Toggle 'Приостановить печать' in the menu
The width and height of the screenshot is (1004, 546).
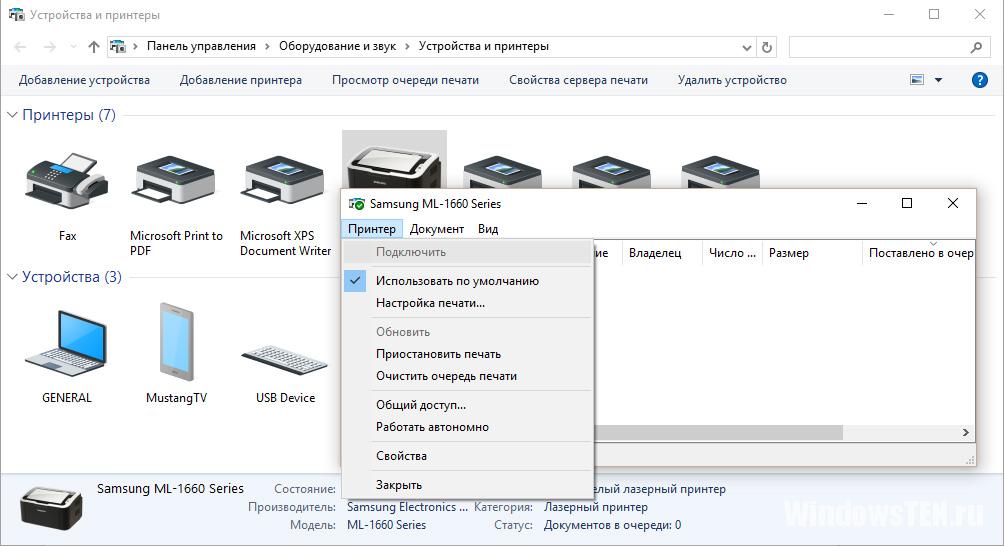click(438, 354)
